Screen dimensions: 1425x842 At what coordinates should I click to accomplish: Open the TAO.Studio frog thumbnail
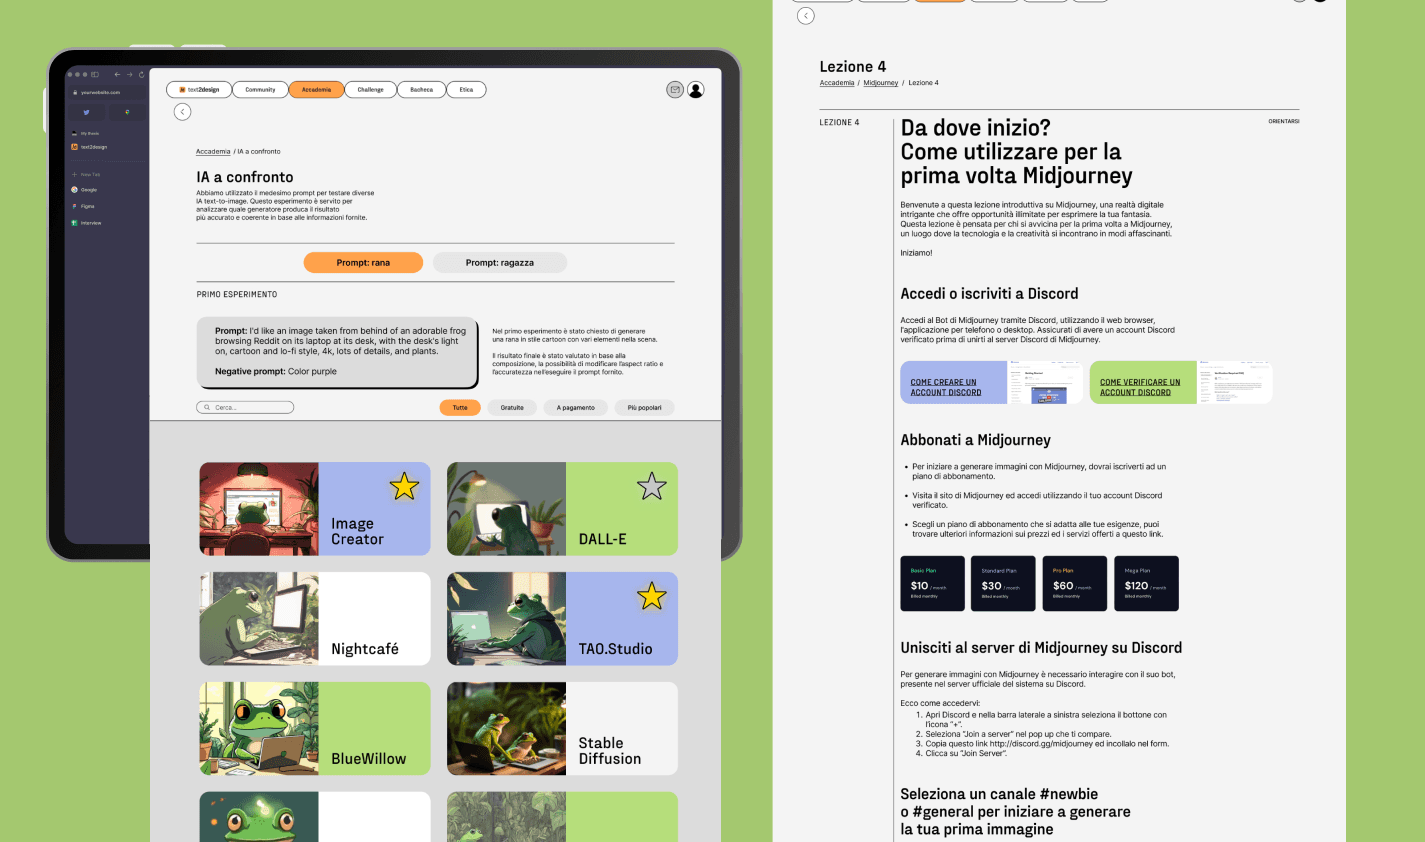click(x=507, y=619)
